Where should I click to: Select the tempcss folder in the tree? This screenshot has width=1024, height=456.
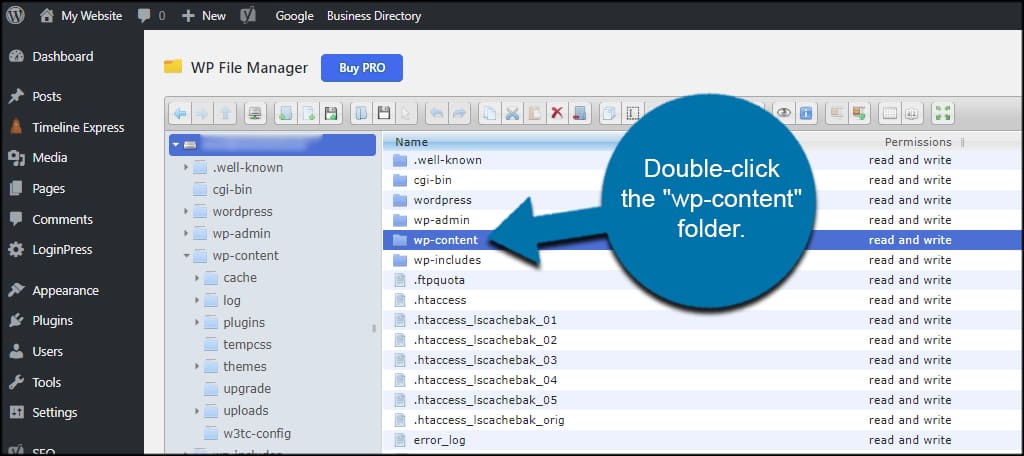tap(247, 344)
